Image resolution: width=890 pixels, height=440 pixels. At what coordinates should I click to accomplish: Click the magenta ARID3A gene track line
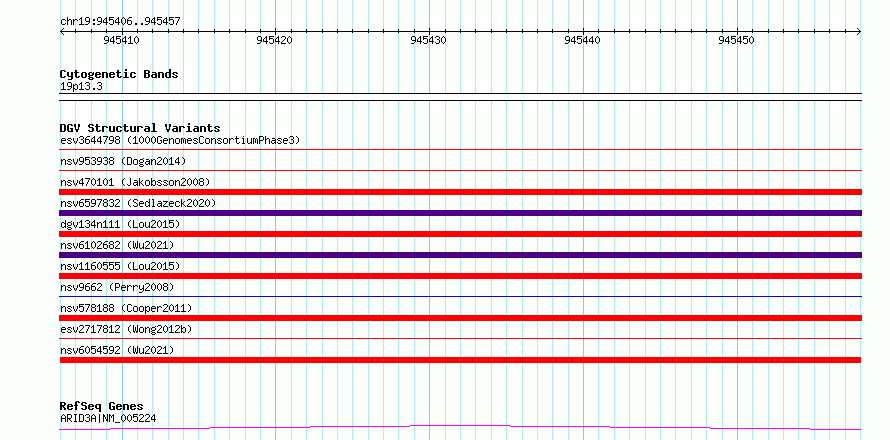point(460,427)
